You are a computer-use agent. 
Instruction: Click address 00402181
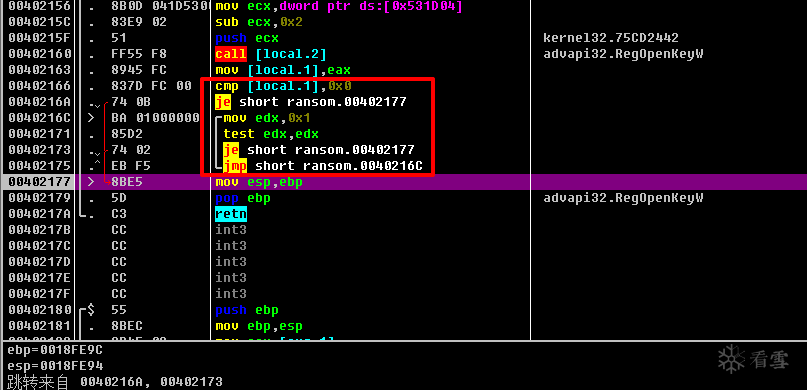40,326
